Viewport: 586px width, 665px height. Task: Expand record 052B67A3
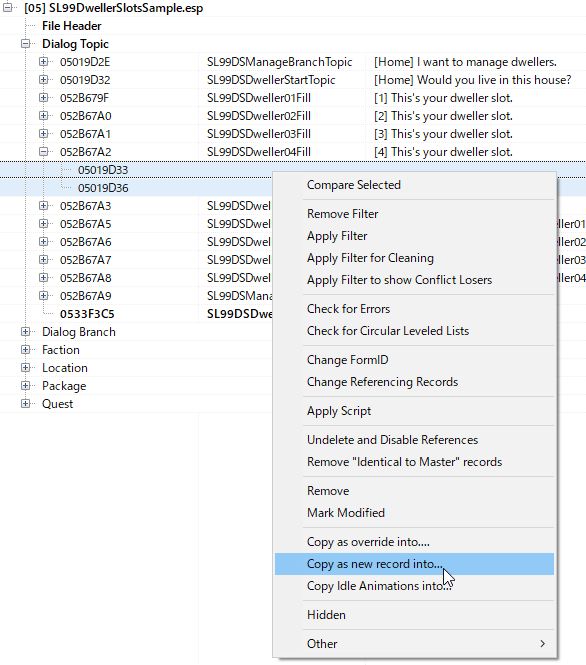(43, 206)
